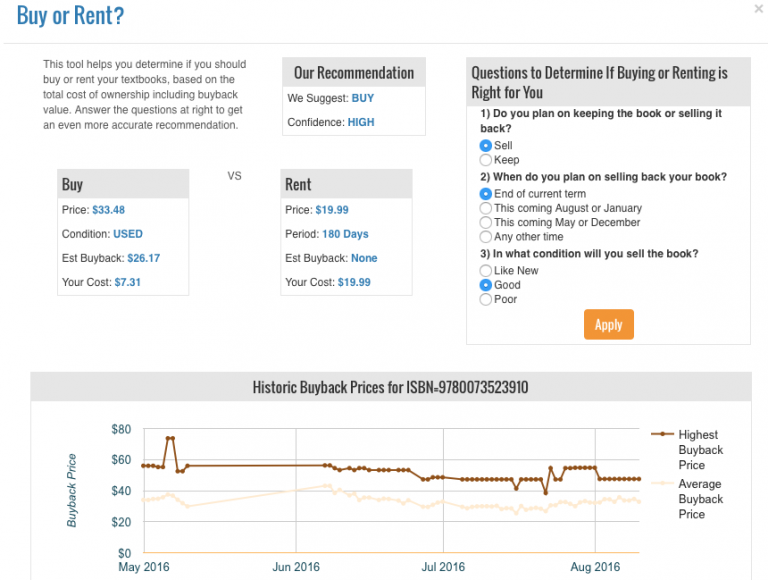Image resolution: width=768 pixels, height=580 pixels.
Task: Select Good book condition
Action: [x=486, y=285]
